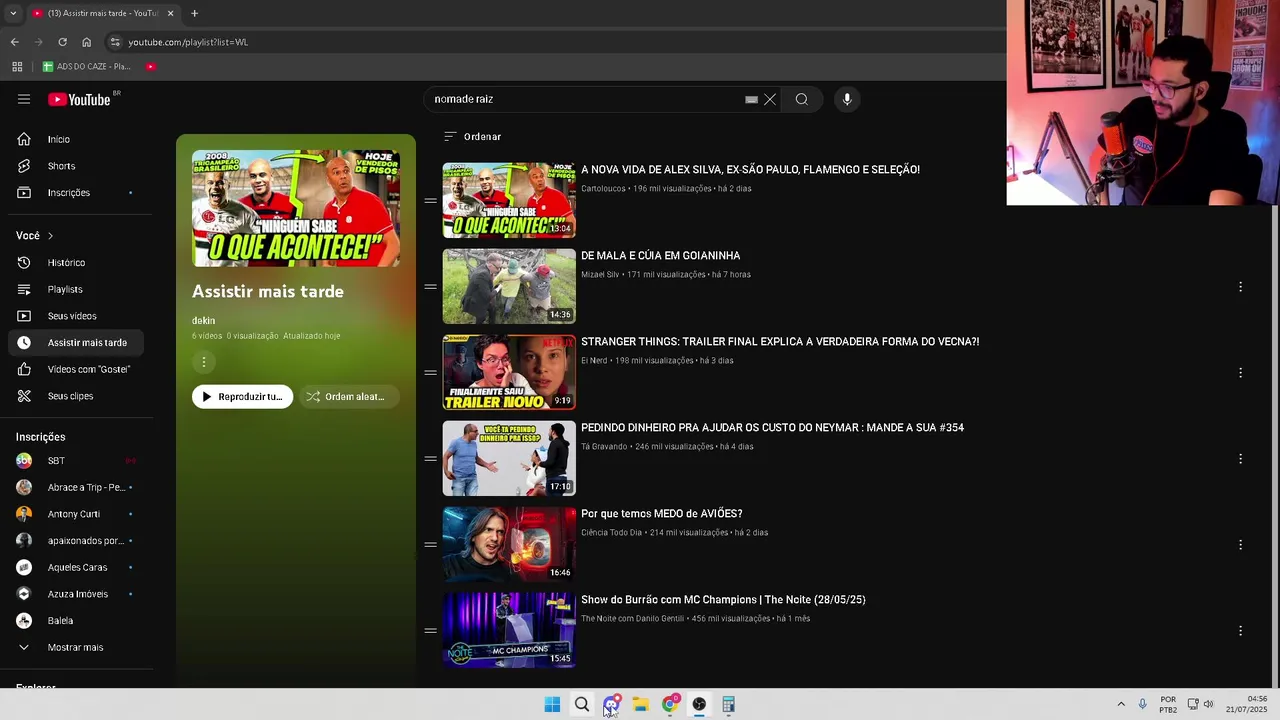Image resolution: width=1280 pixels, height=720 pixels.
Task: Open the SBT channel subscription
Action: pyautogui.click(x=76, y=460)
